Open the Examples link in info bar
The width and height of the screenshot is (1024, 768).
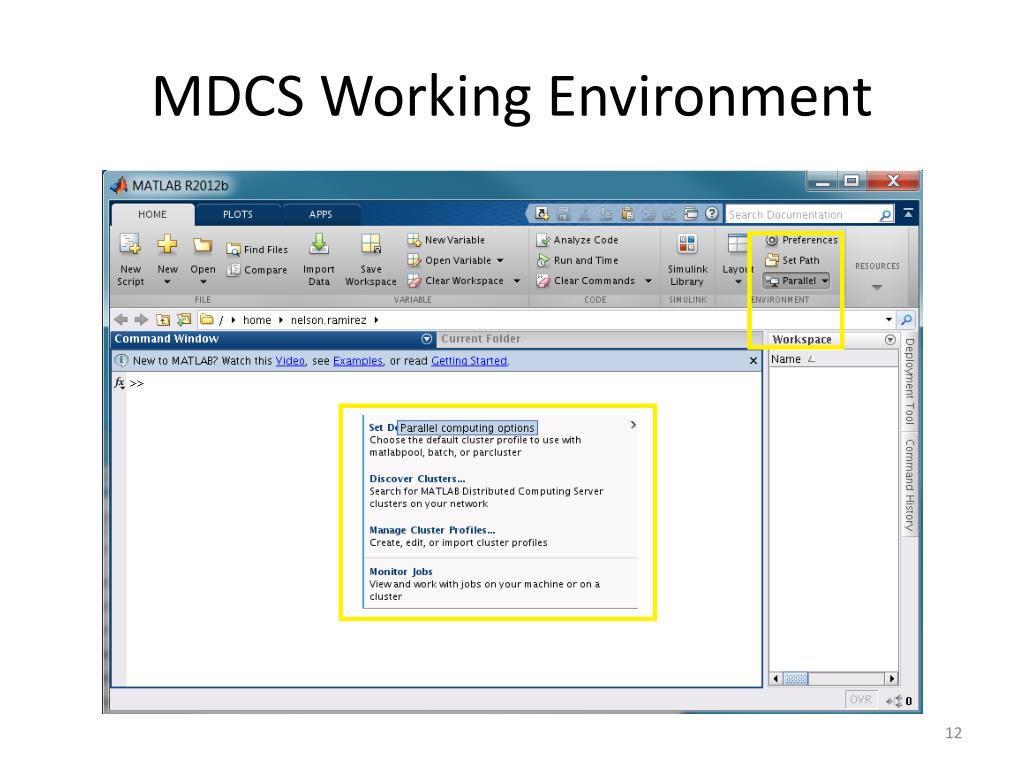coord(358,360)
